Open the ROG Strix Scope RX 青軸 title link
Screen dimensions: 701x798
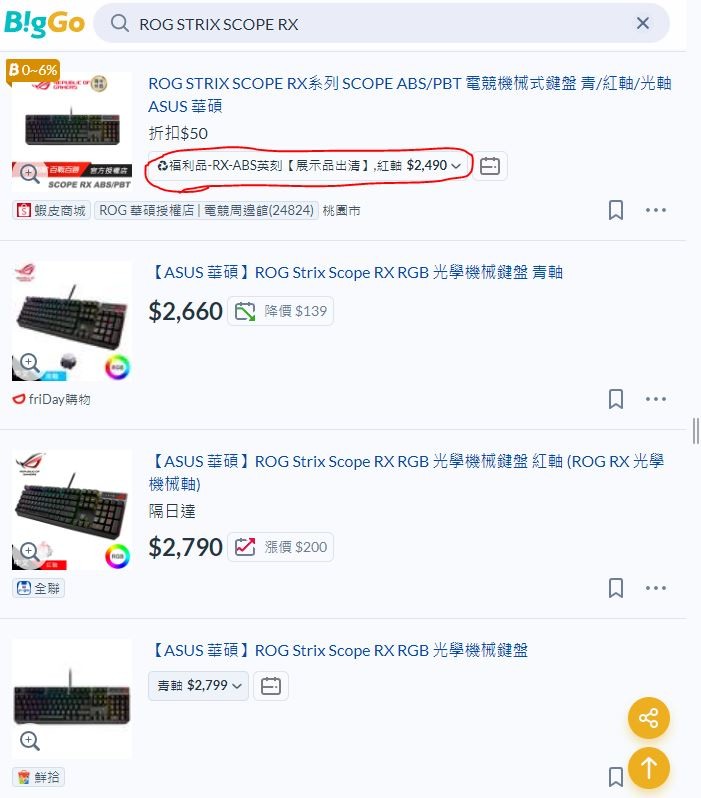[356, 272]
